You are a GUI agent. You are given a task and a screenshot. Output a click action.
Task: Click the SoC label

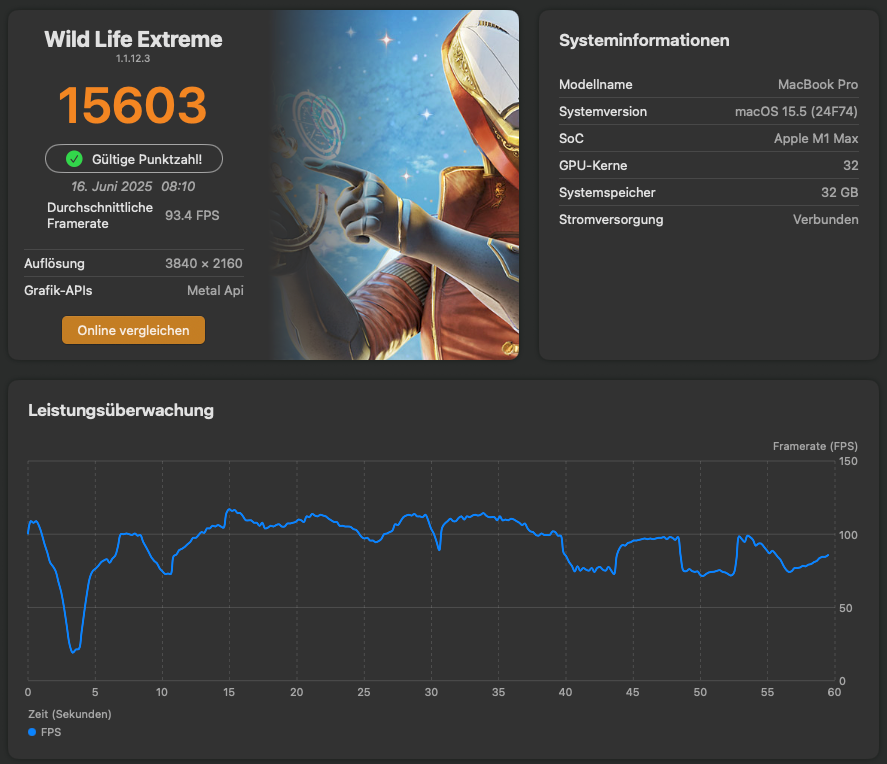coord(571,139)
